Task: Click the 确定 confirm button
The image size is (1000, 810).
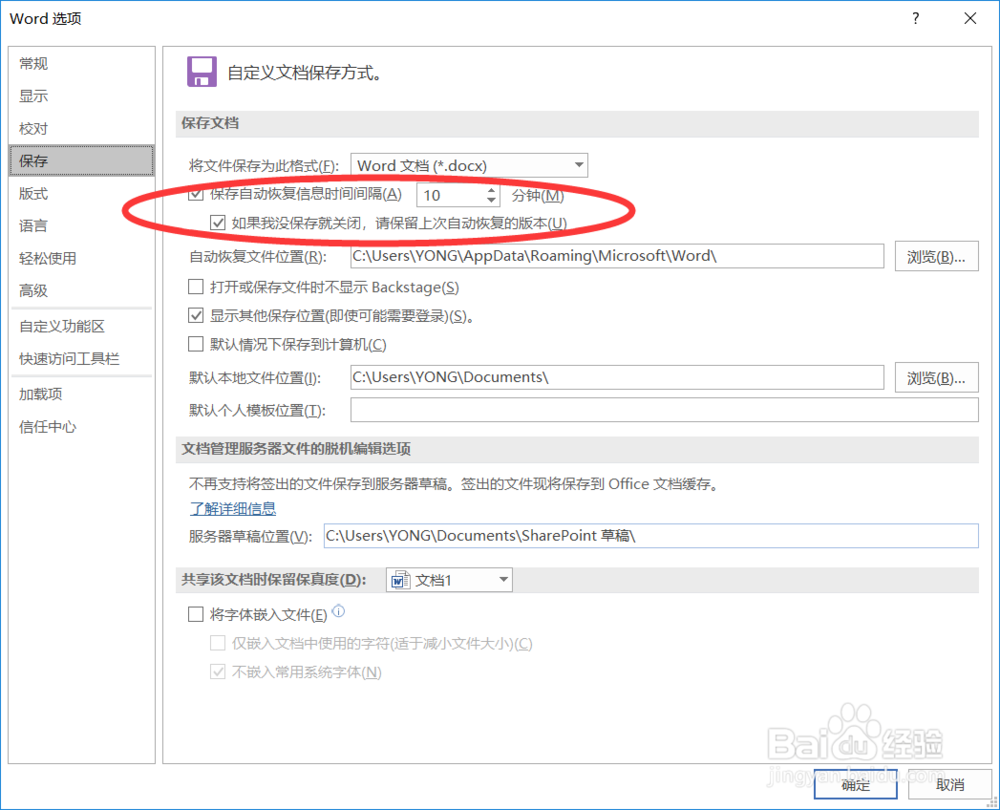Action: point(855,786)
